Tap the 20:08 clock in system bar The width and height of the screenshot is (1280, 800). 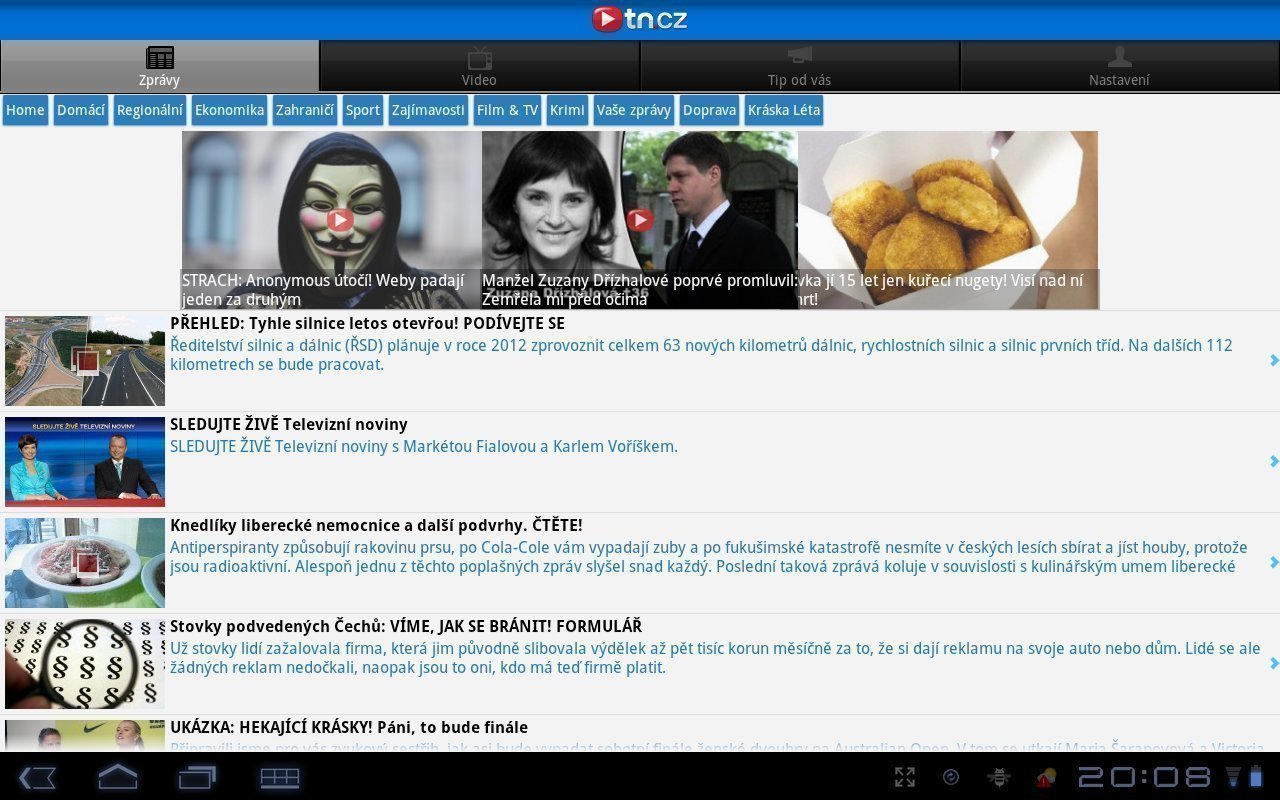[1143, 777]
